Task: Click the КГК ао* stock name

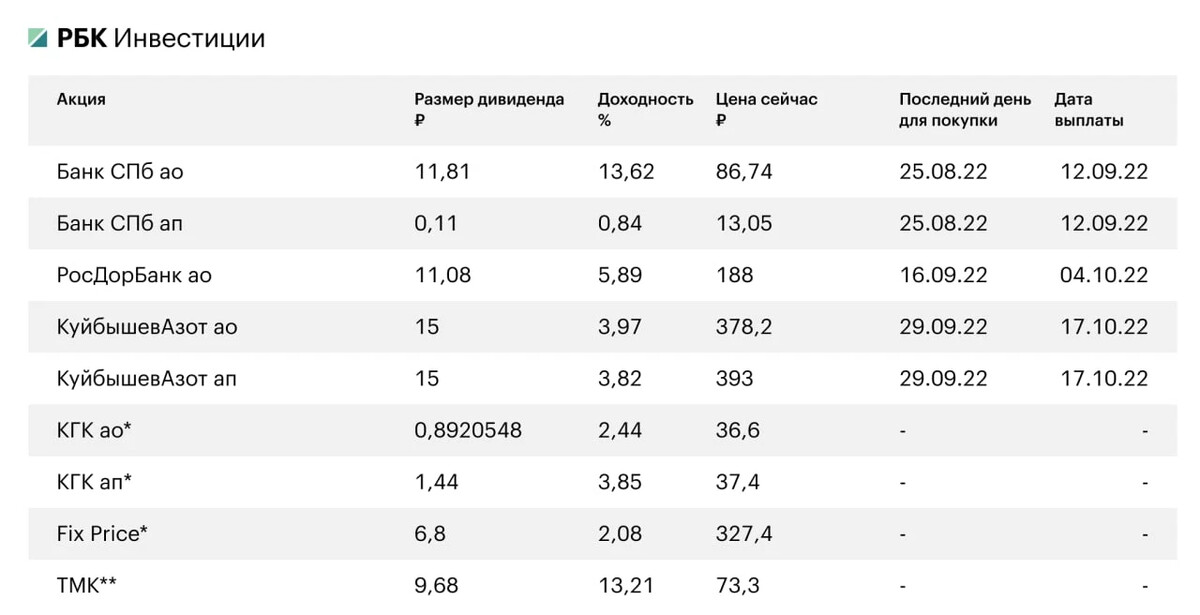Action: [x=95, y=431]
